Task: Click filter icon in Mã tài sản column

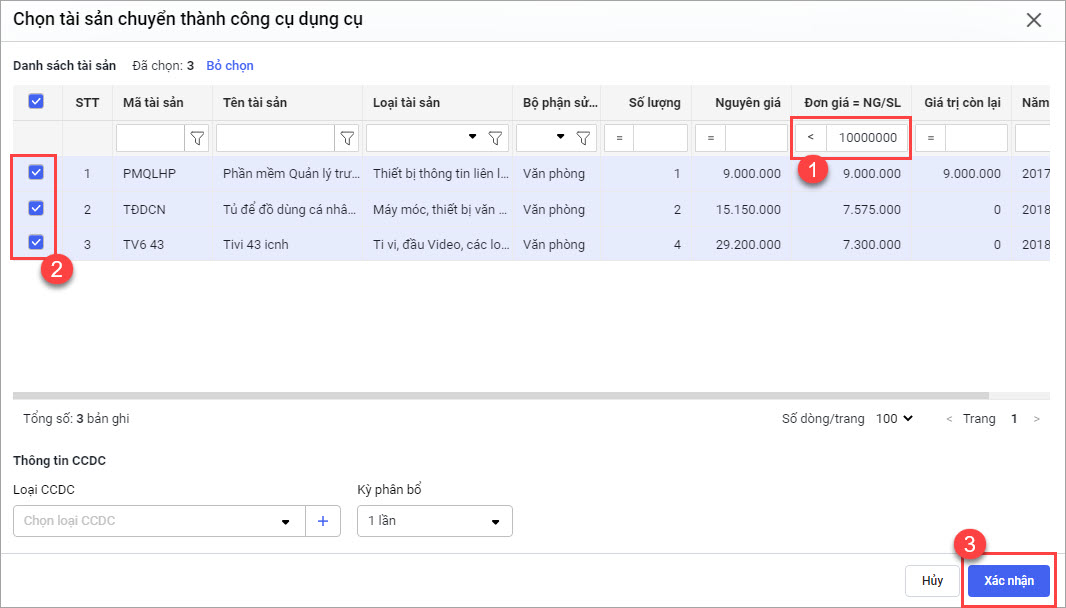Action: [x=198, y=138]
